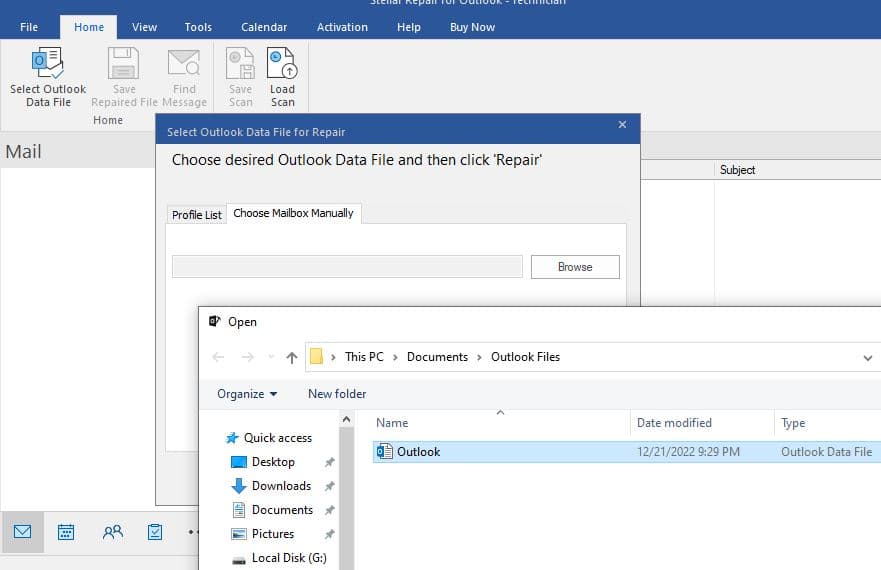This screenshot has height=570, width=881.
Task: Open the Calendar ribbon tab
Action: pyautogui.click(x=264, y=27)
